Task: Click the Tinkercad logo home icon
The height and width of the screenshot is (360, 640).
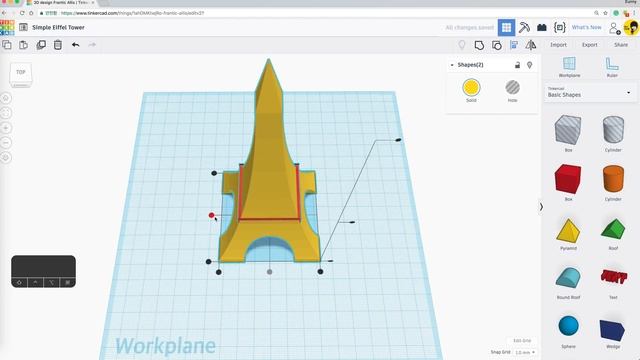Action: [7, 27]
